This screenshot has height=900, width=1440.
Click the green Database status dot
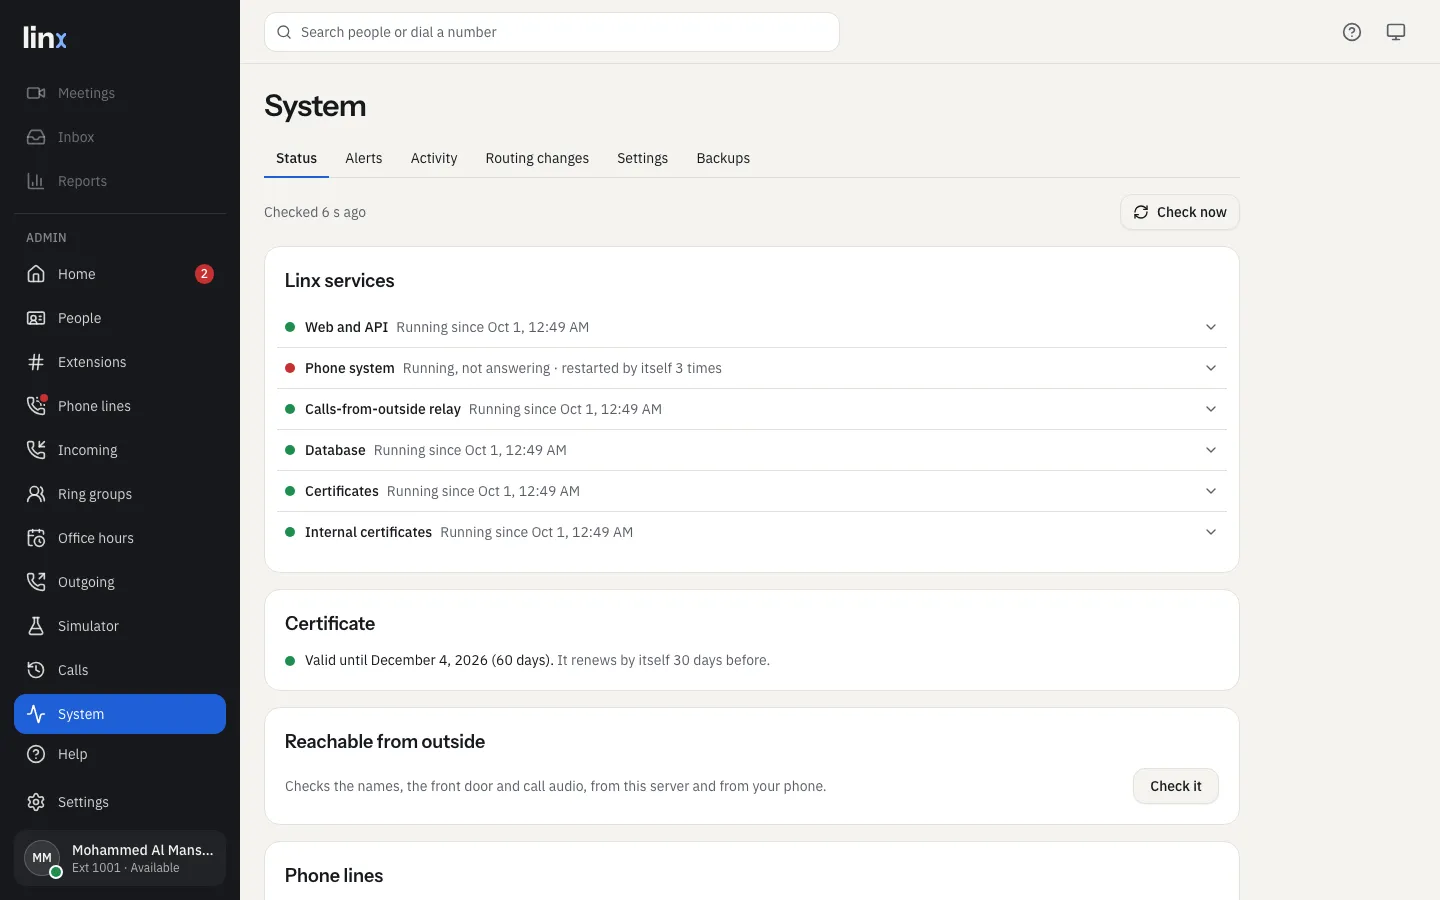290,450
